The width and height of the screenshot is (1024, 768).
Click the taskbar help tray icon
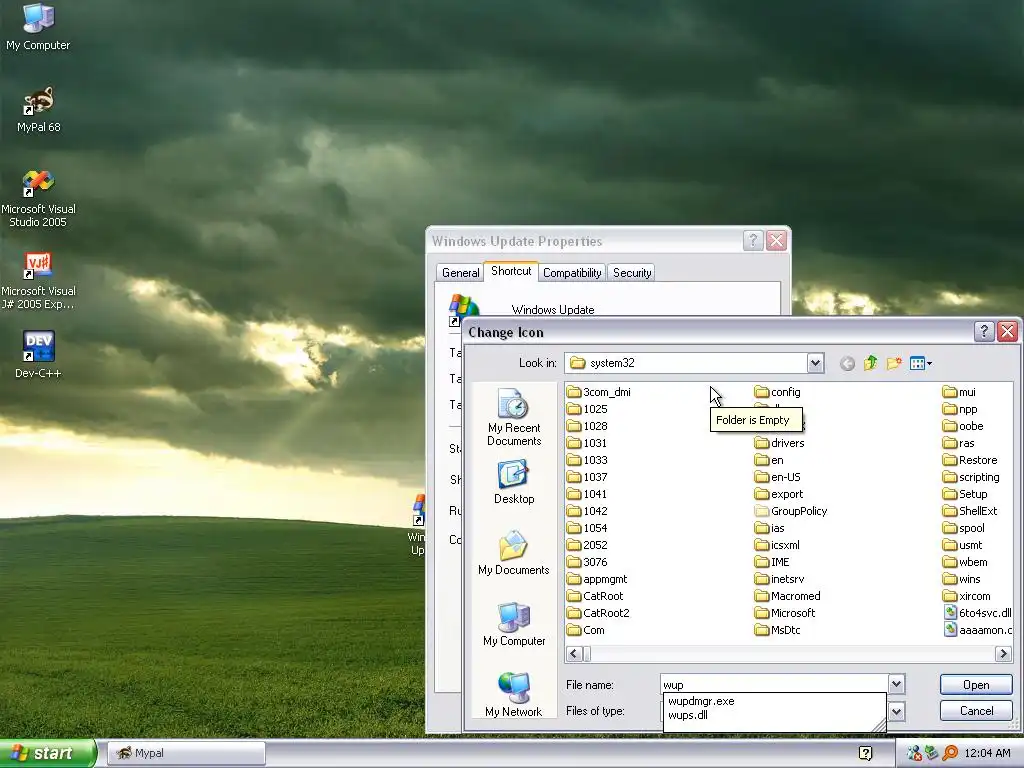pos(865,753)
